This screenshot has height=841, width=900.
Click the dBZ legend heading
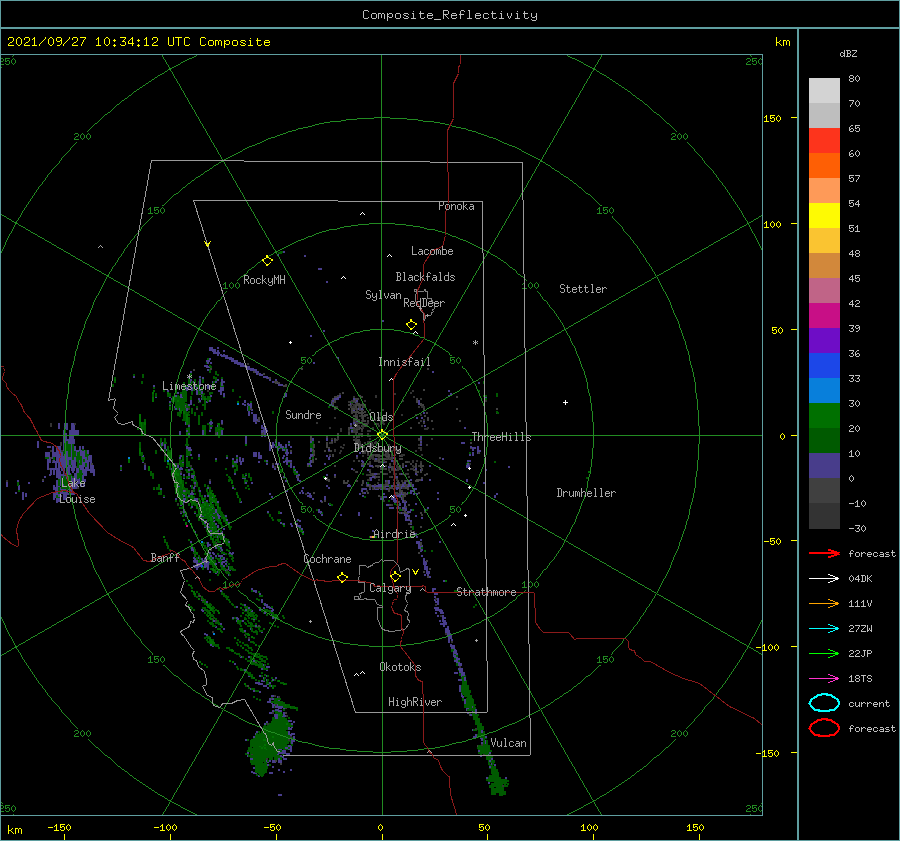click(848, 54)
